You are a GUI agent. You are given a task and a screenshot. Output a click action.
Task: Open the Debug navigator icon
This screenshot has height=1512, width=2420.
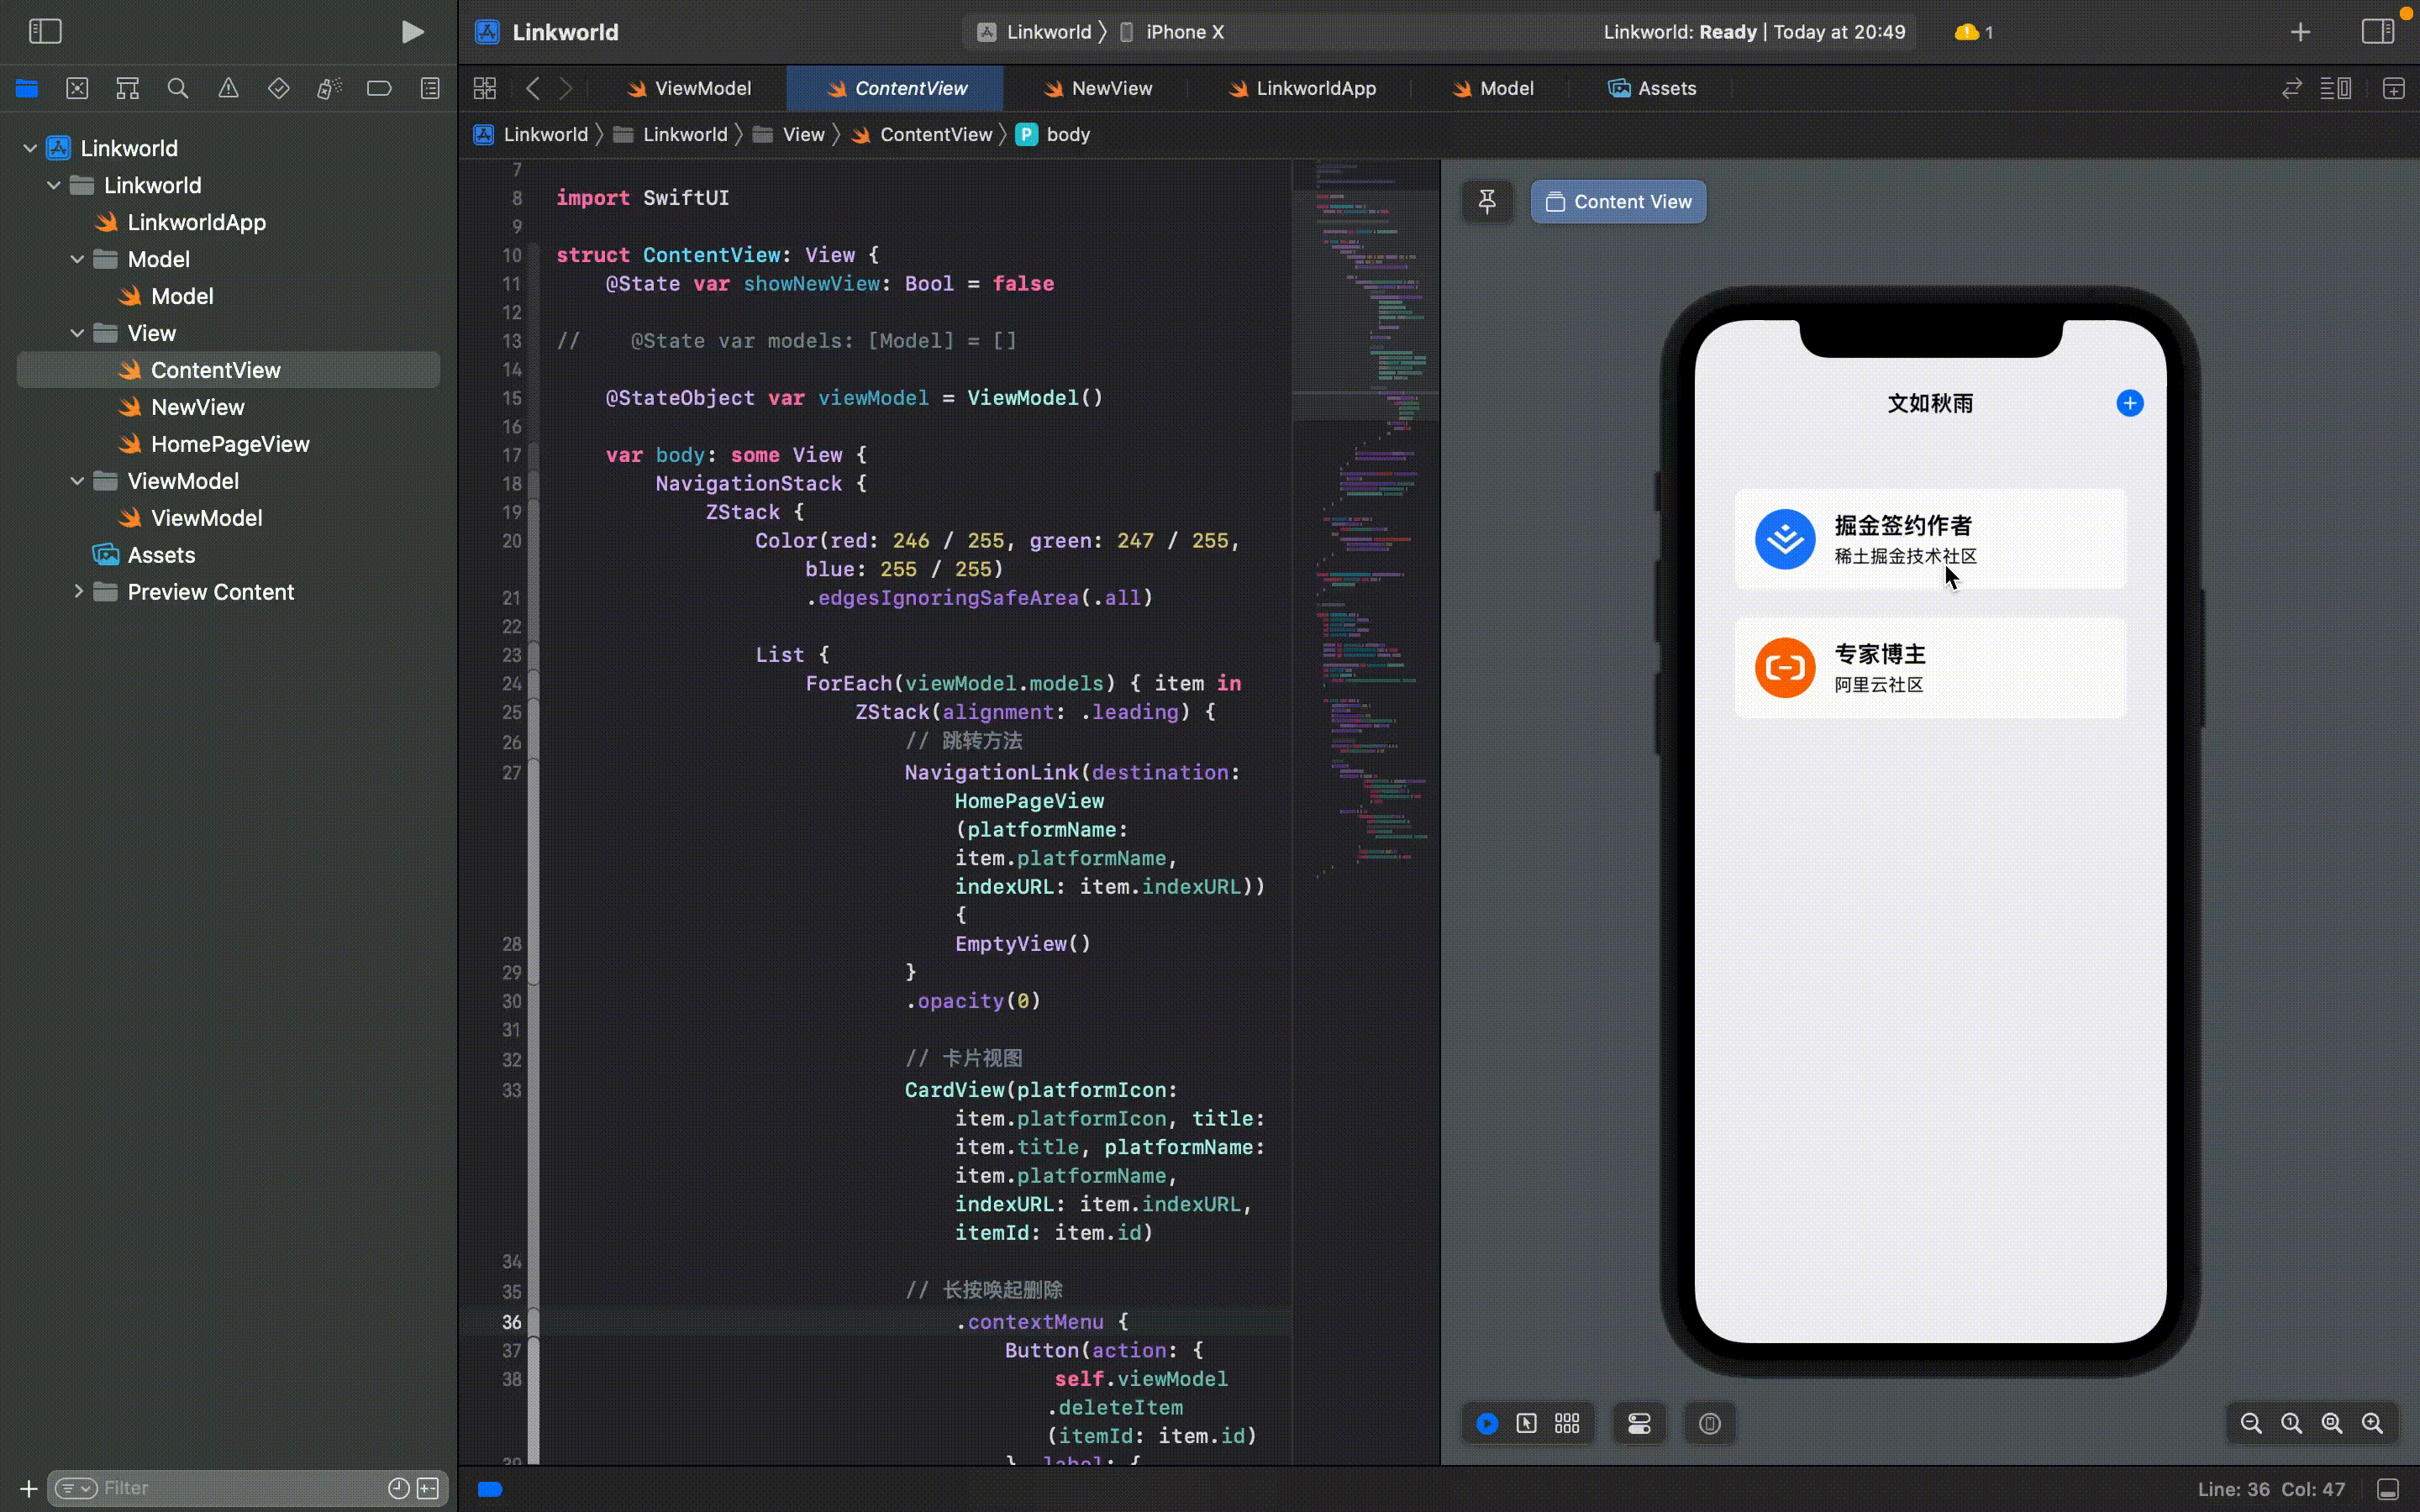329,89
